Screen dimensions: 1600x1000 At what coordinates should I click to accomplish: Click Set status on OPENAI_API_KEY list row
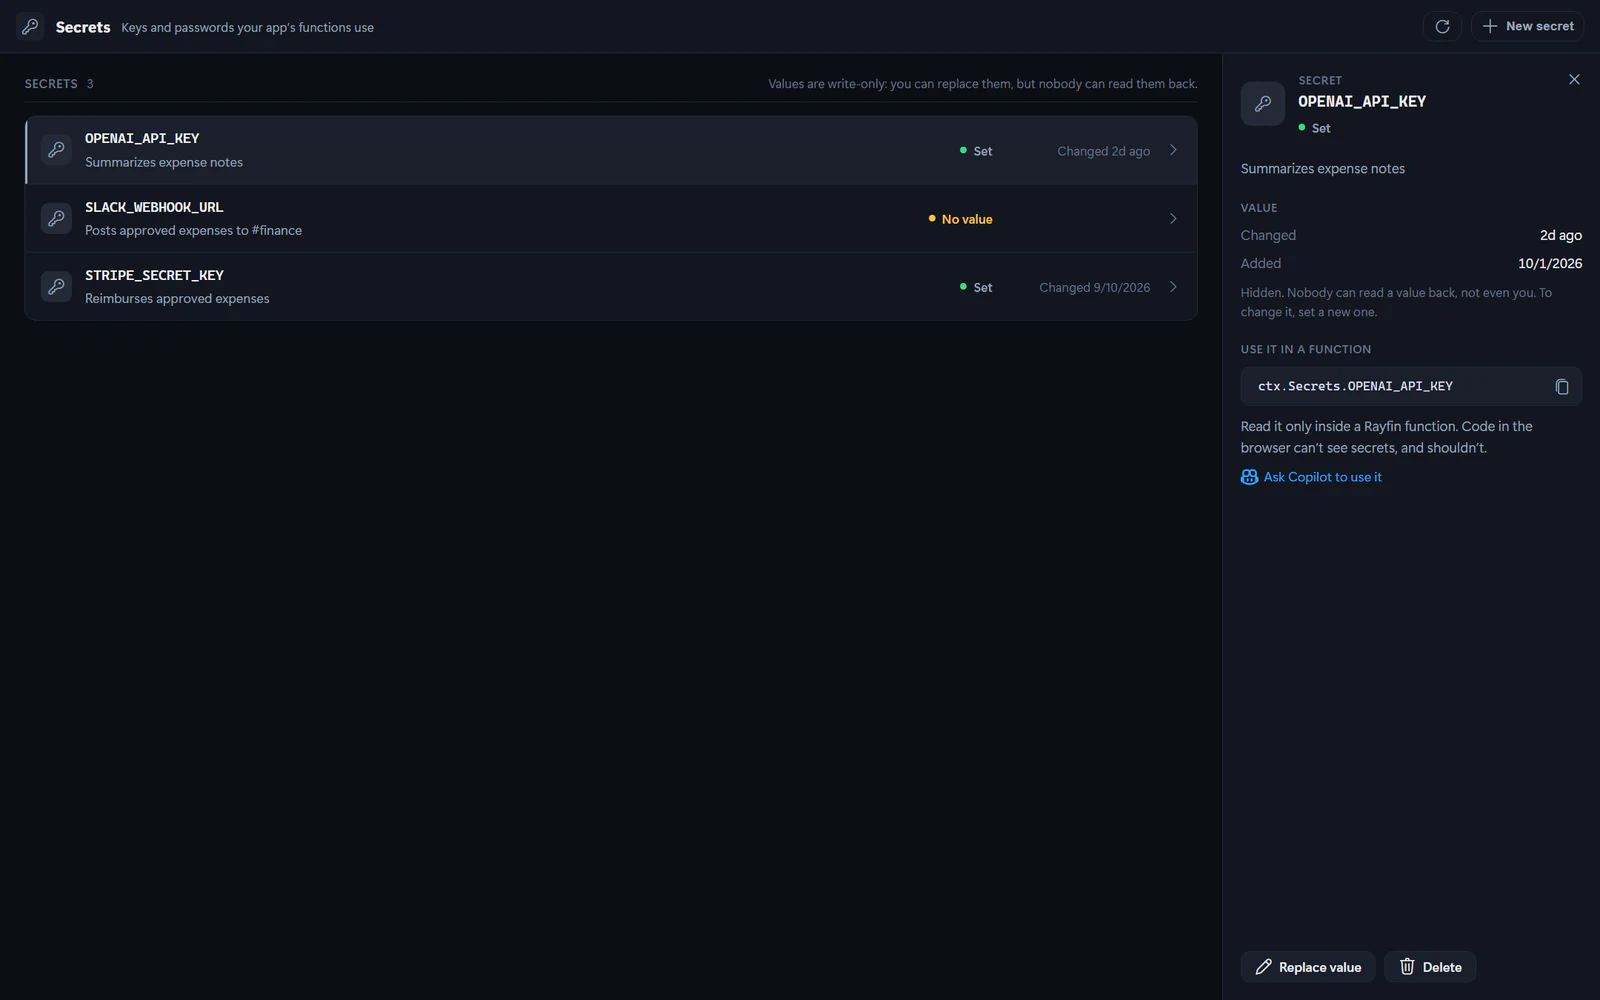pyautogui.click(x=976, y=151)
